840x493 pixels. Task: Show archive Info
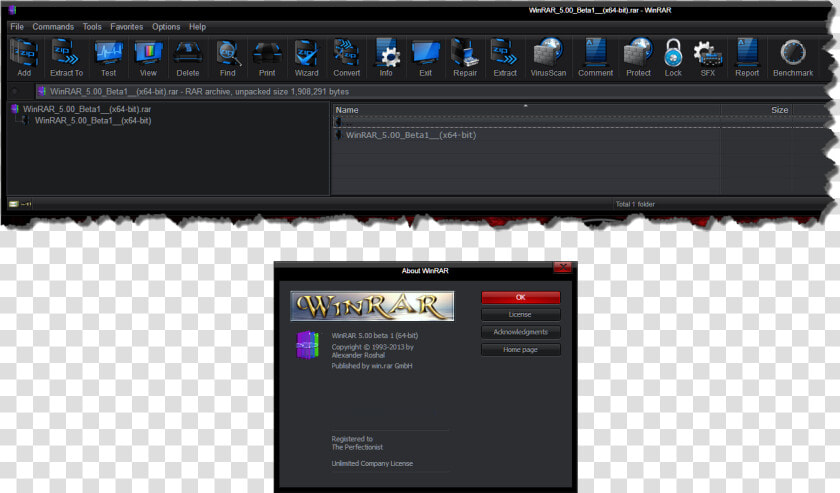tap(386, 58)
